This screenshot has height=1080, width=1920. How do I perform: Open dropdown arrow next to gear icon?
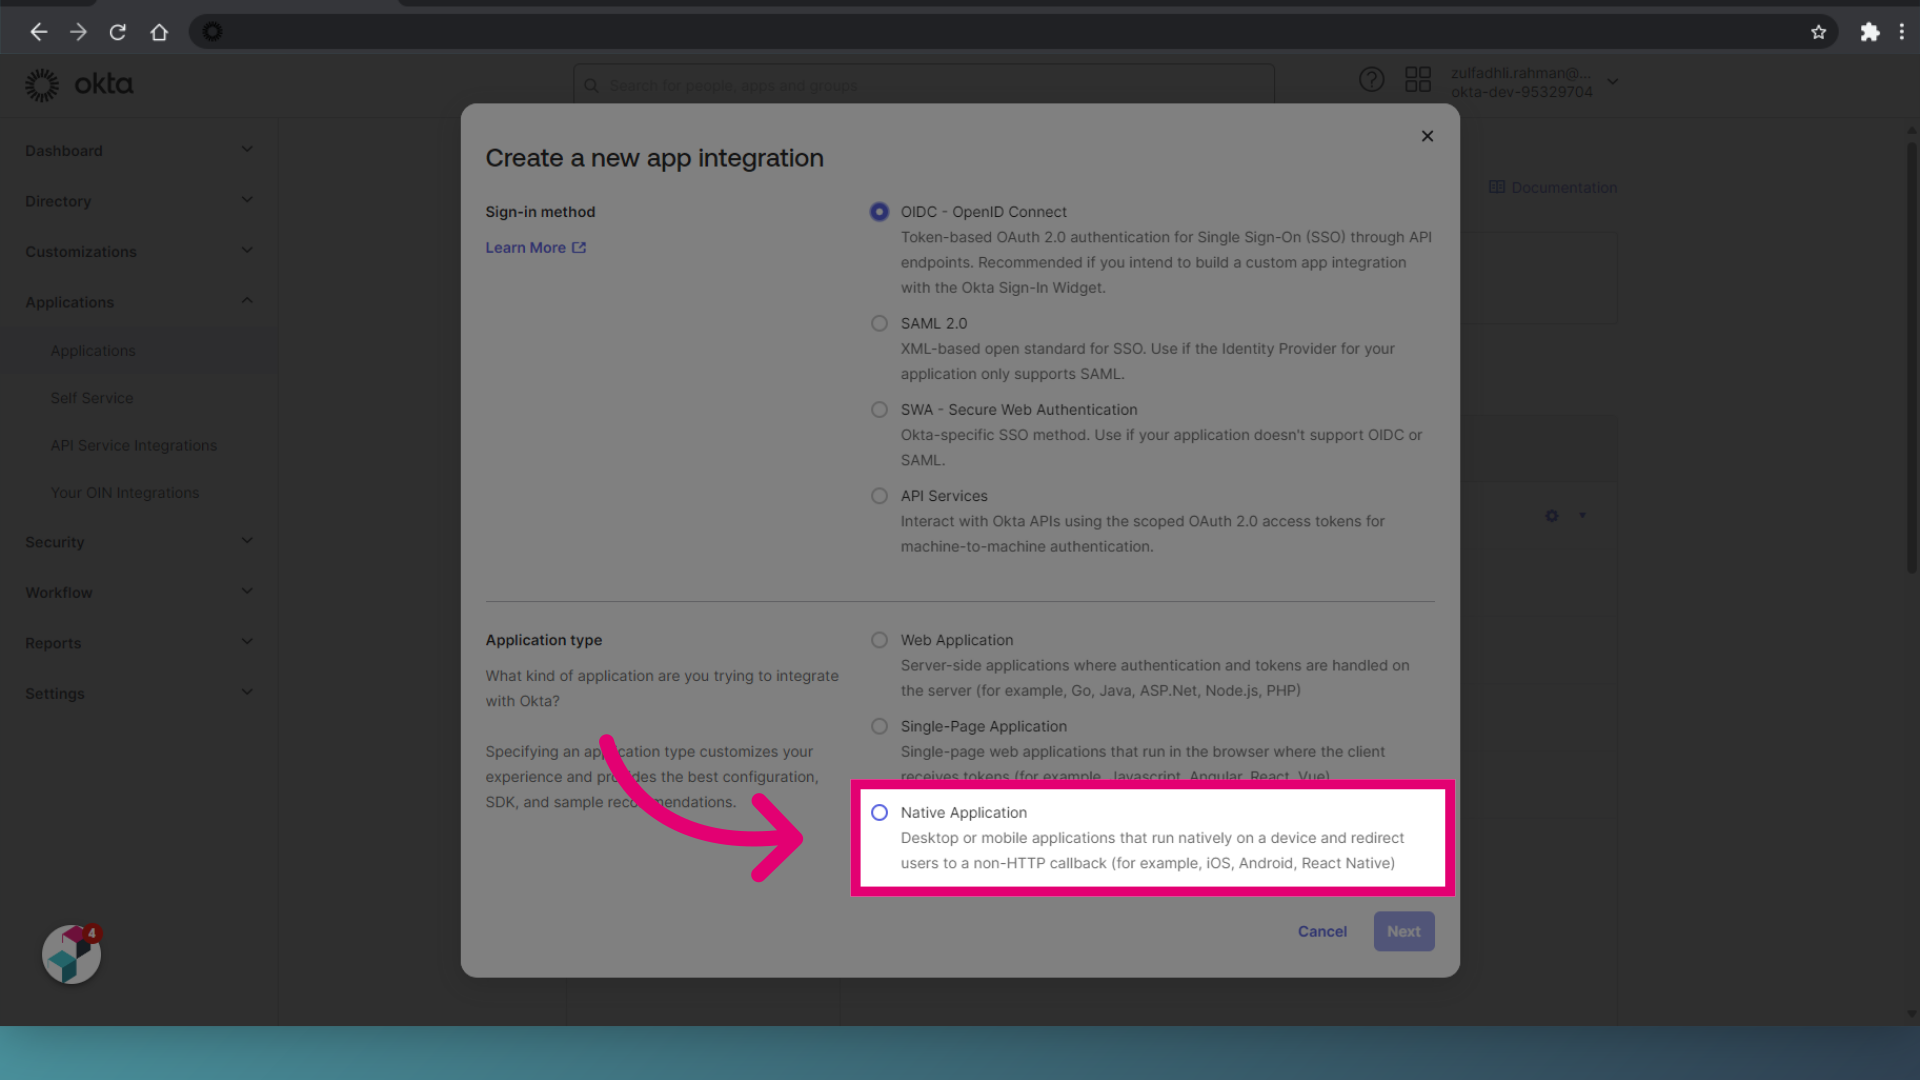[x=1582, y=516]
